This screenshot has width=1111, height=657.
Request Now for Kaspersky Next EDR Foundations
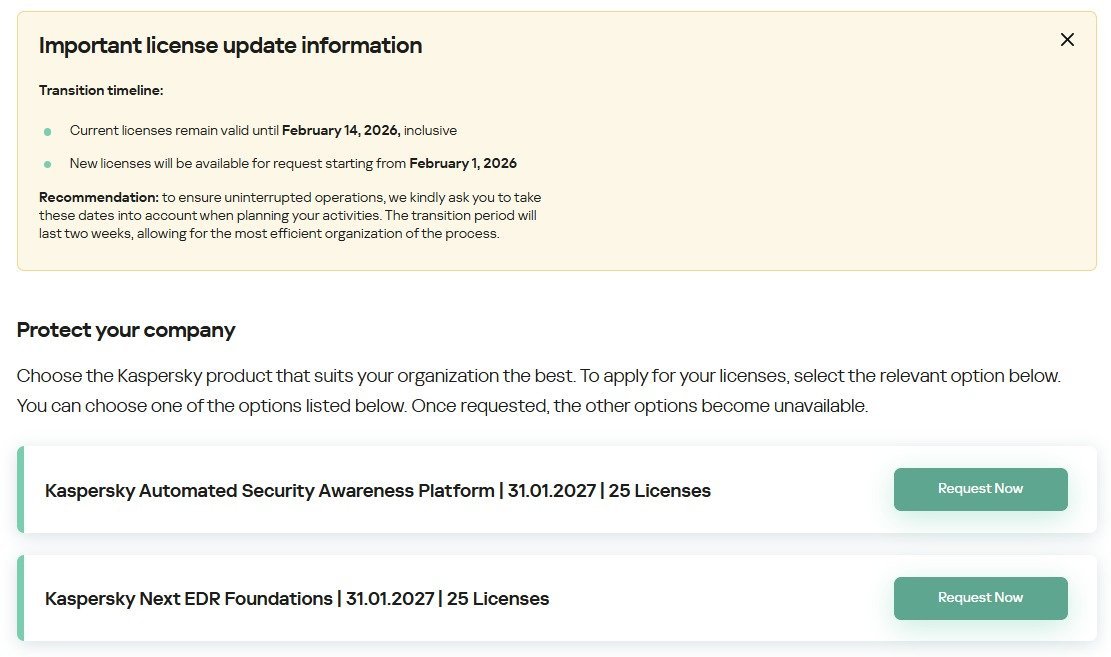980,598
